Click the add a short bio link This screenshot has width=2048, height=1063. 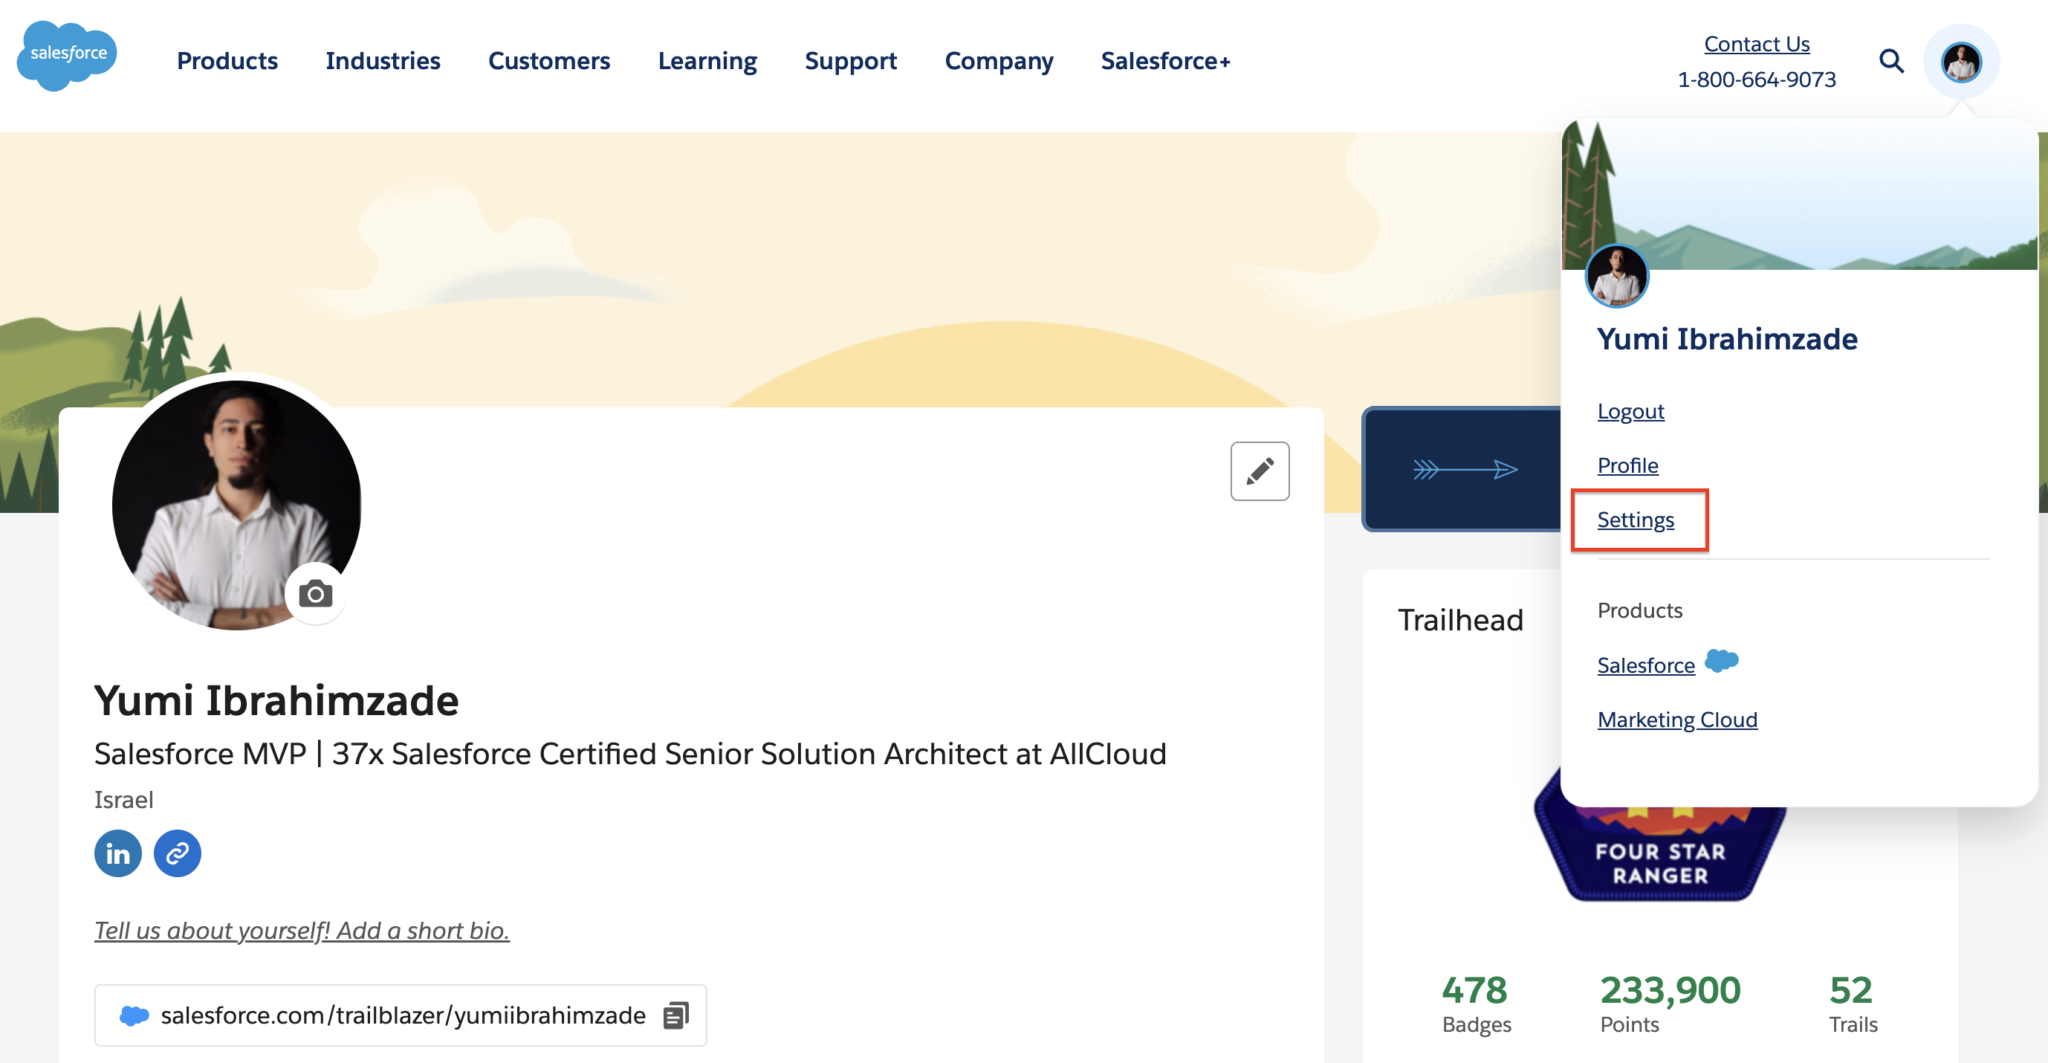coord(301,931)
